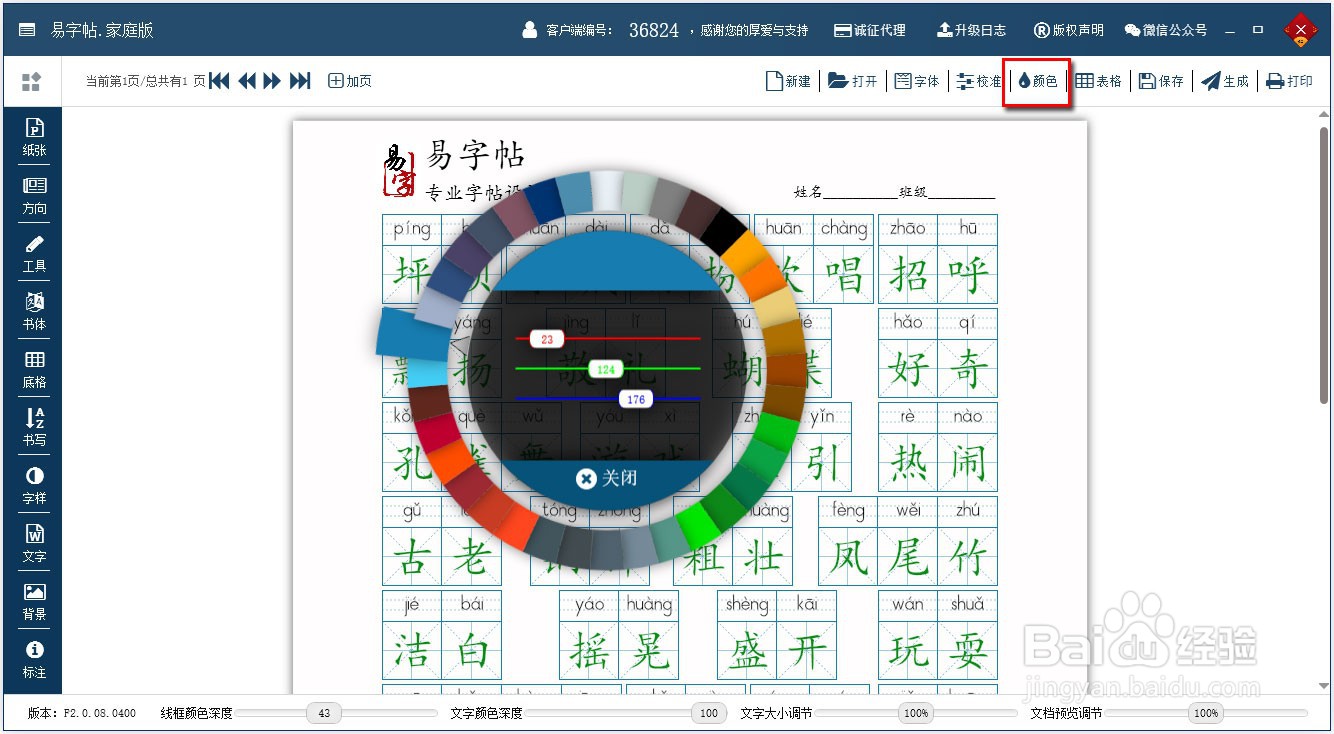Go to first page arrow

[219, 81]
